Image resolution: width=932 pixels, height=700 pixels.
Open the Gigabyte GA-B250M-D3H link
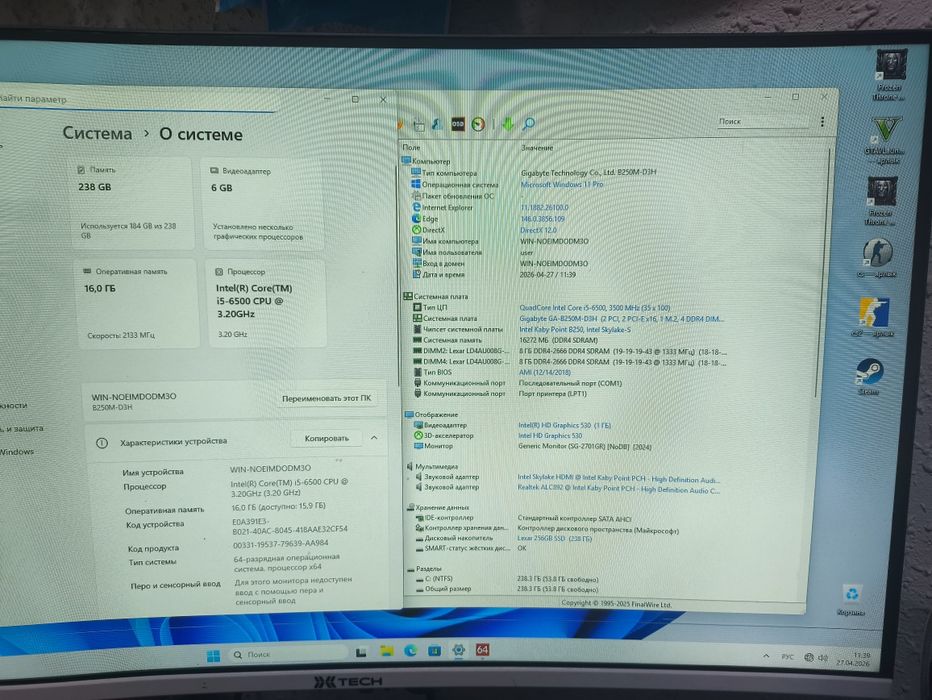pos(621,319)
